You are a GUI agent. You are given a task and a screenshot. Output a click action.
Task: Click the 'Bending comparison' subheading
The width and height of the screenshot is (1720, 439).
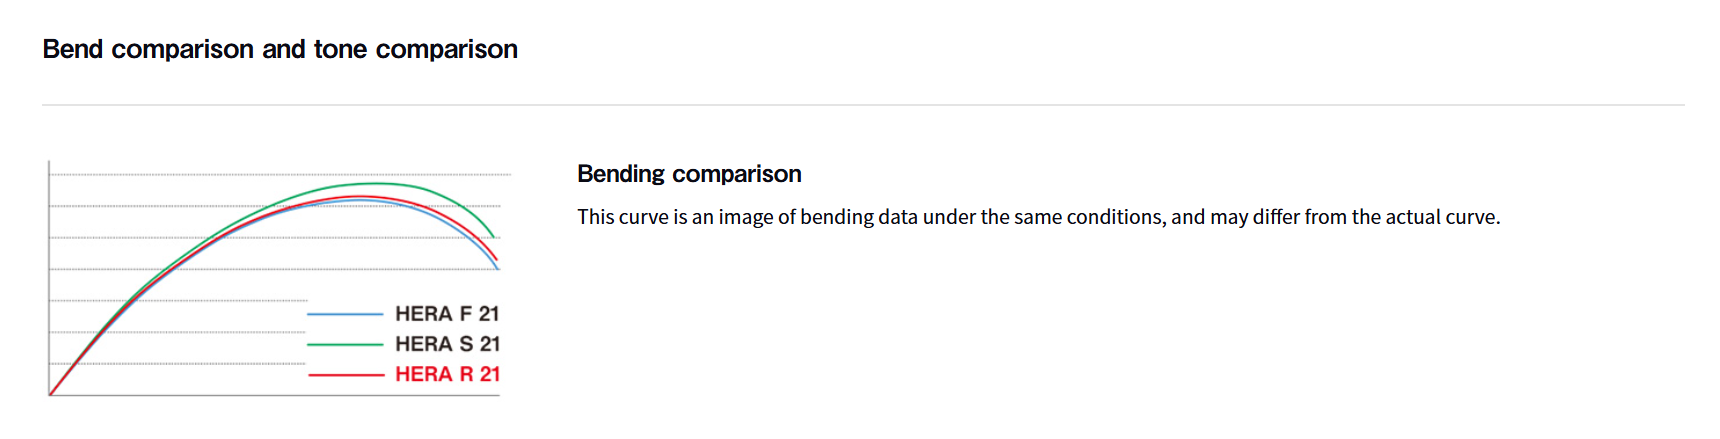(x=689, y=174)
